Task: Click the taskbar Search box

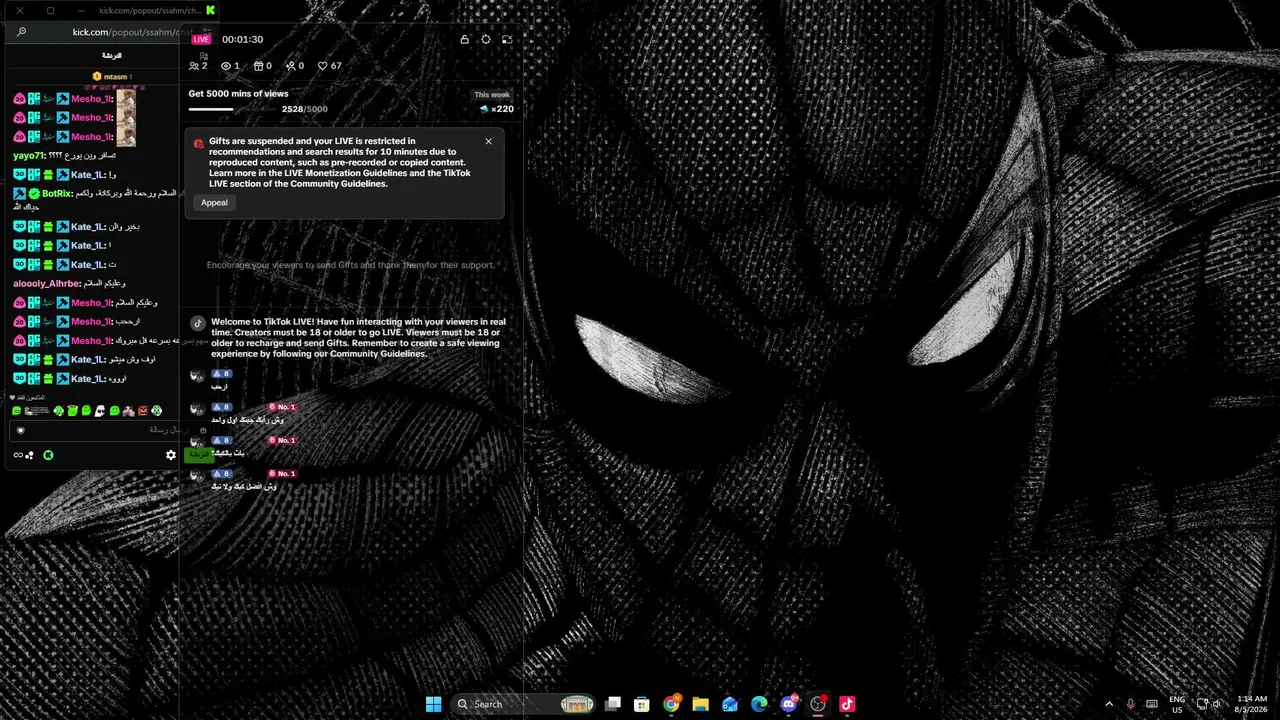Action: coord(523,704)
